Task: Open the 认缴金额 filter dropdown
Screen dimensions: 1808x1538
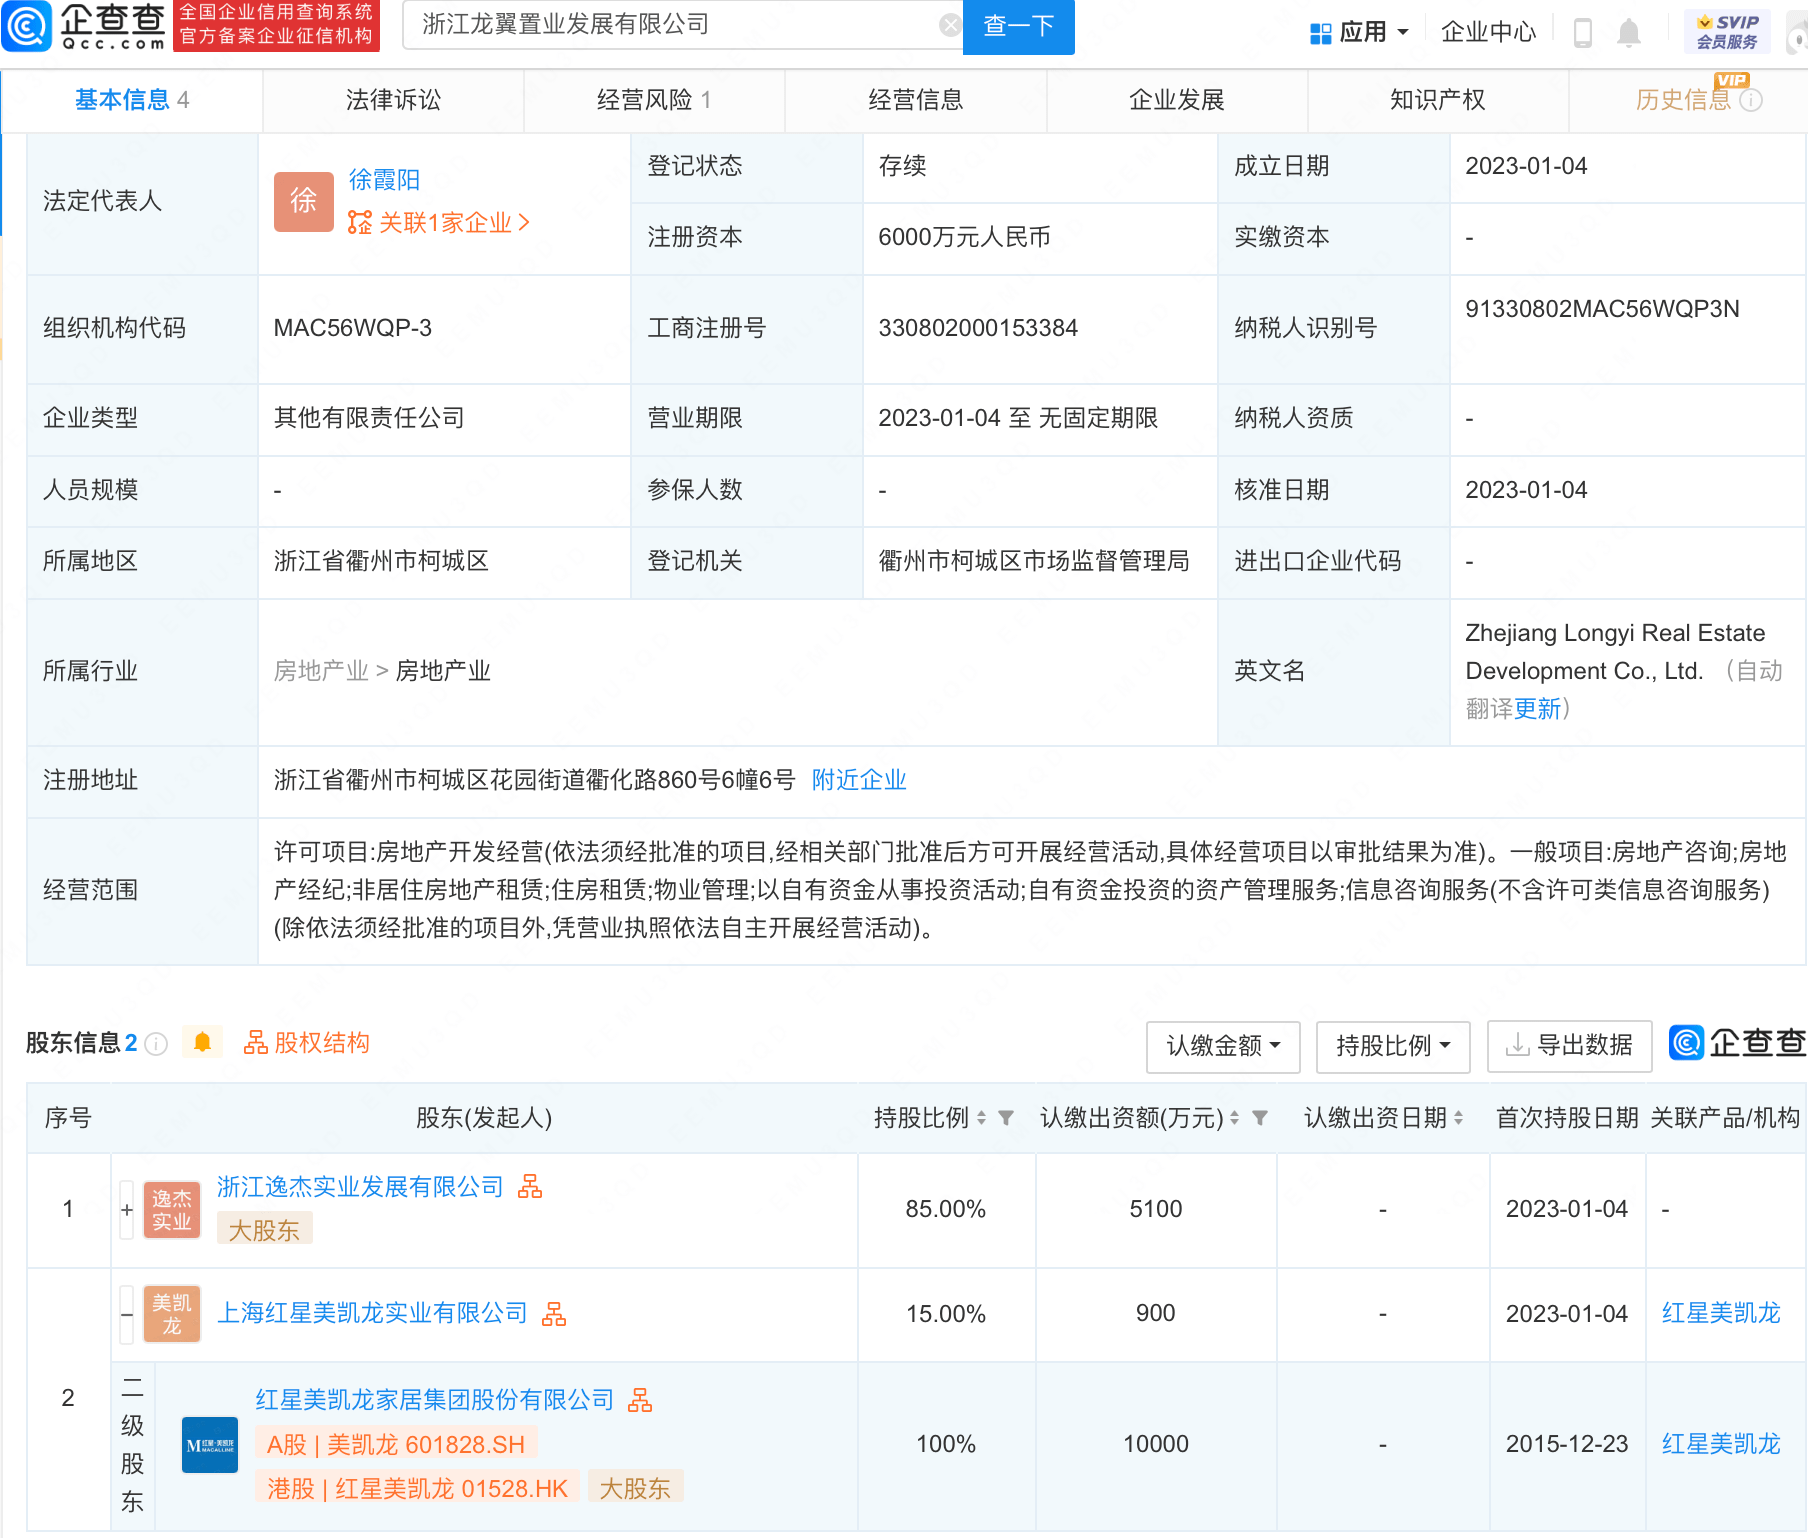Action: 1223,1046
